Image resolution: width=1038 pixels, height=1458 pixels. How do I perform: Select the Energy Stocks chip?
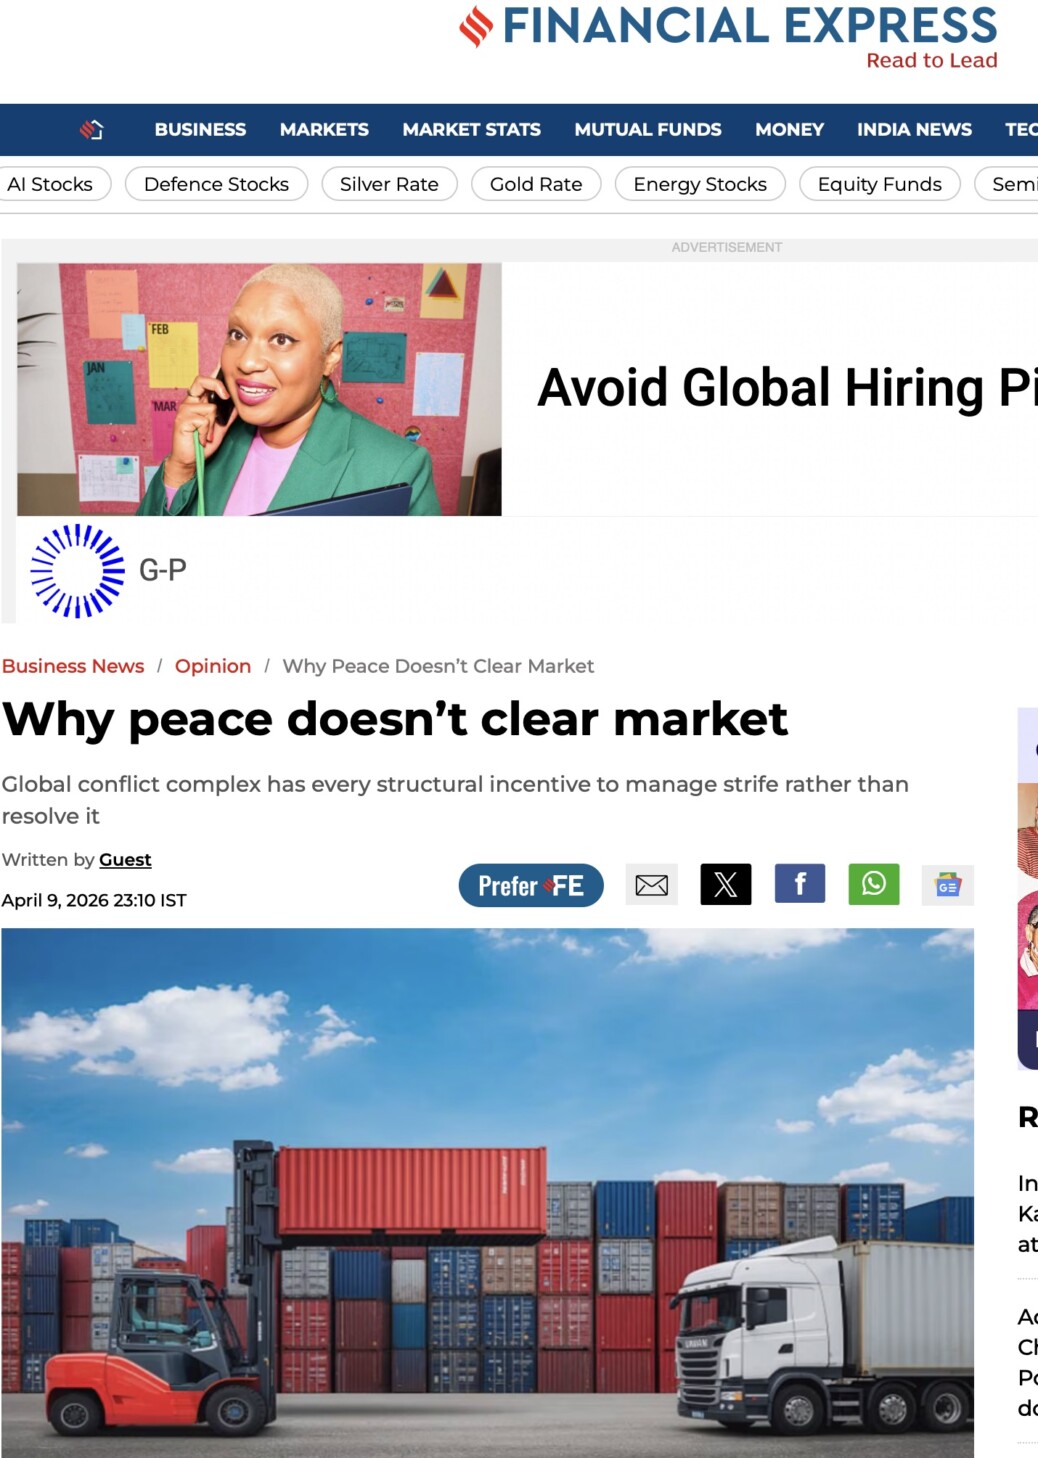699,184
